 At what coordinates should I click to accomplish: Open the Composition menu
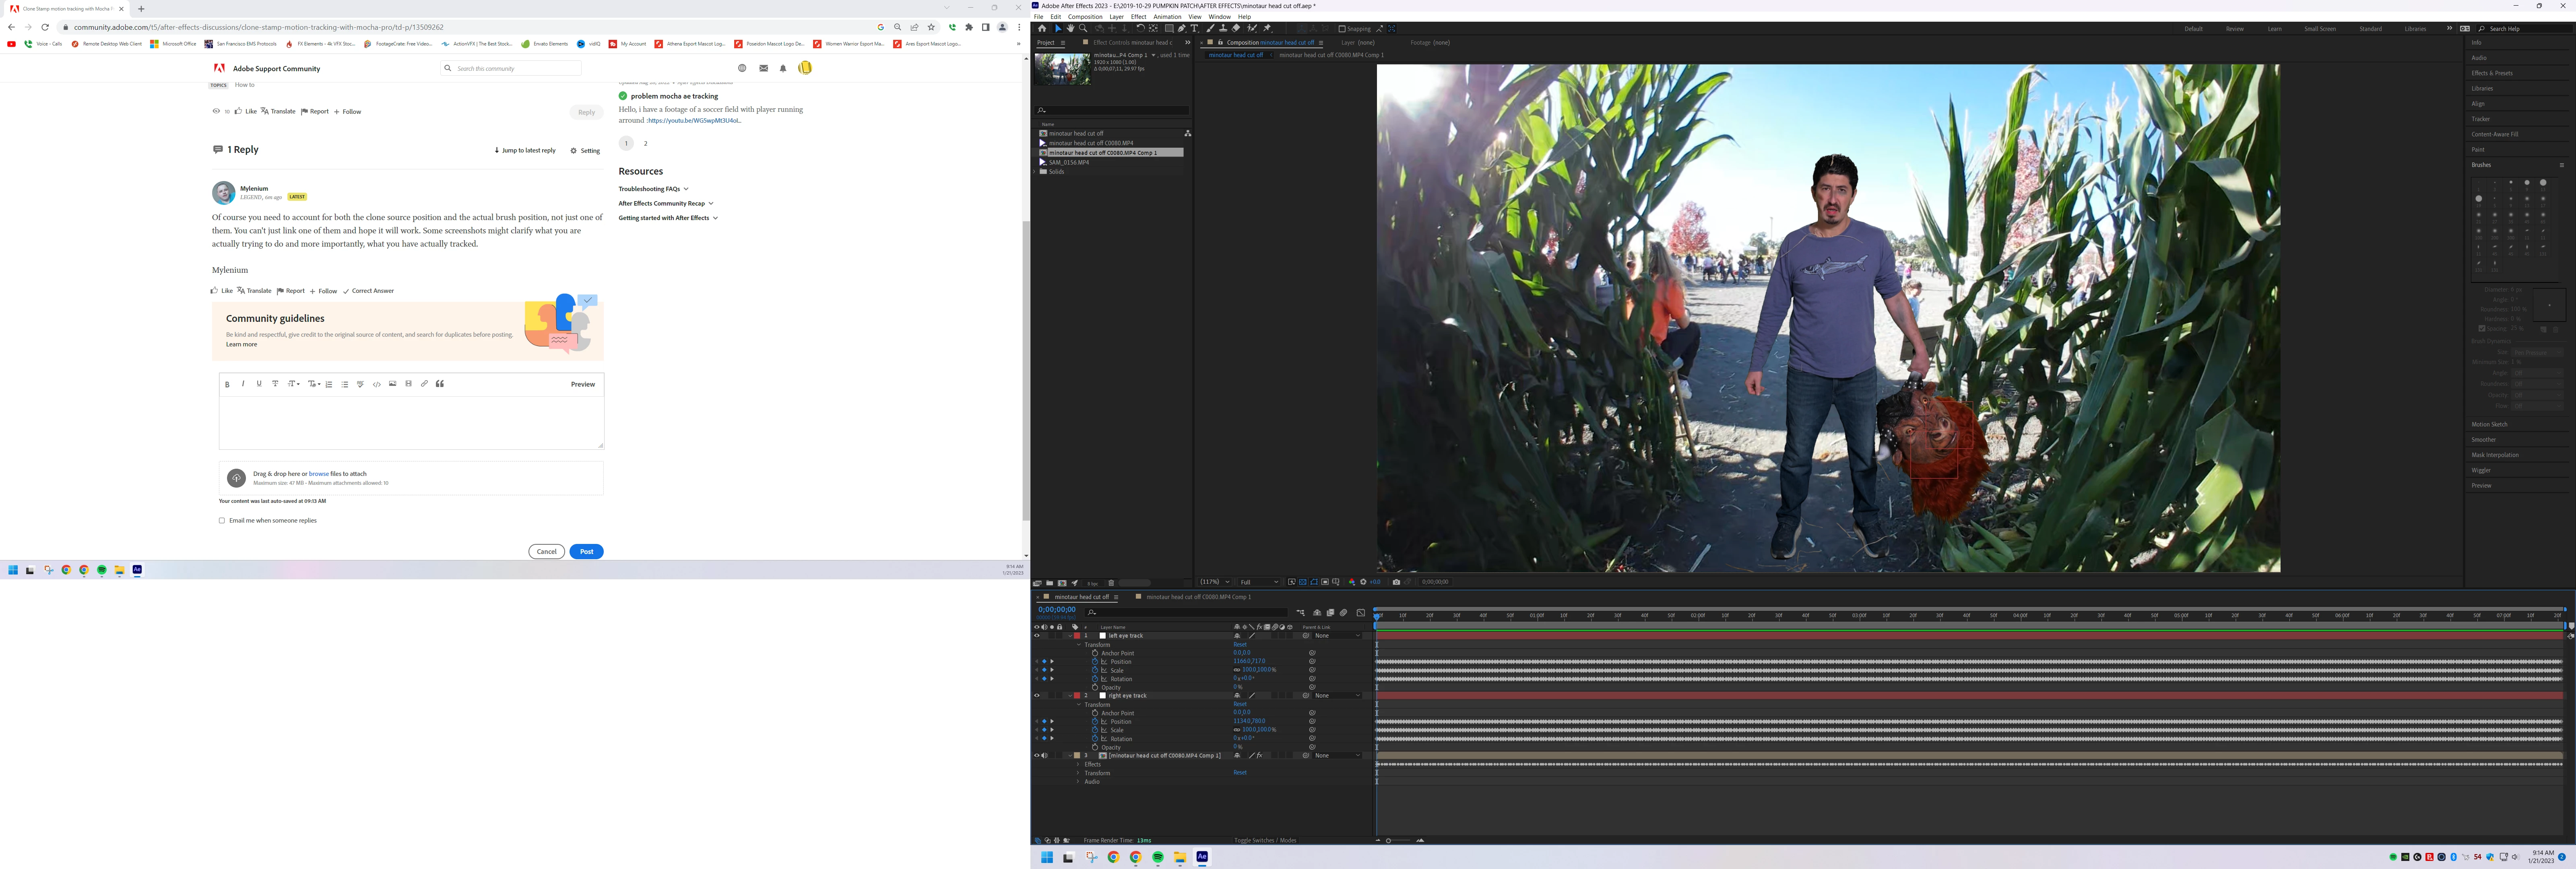[1085, 17]
